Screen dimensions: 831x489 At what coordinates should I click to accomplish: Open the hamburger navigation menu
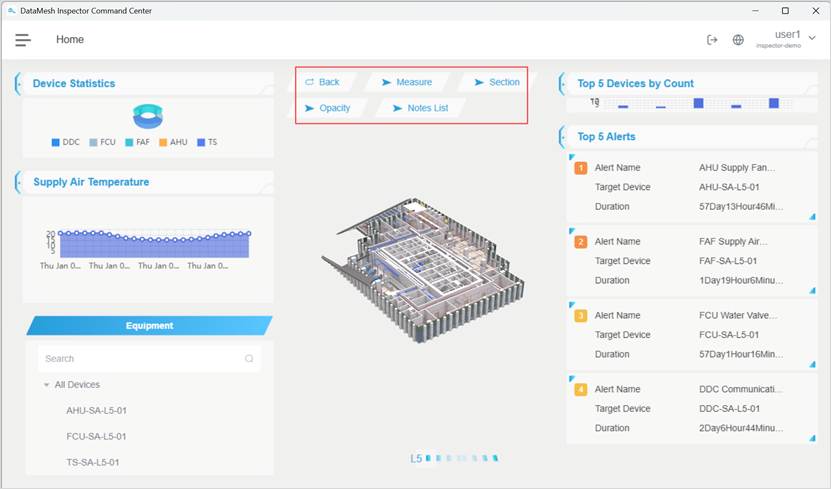coord(23,40)
